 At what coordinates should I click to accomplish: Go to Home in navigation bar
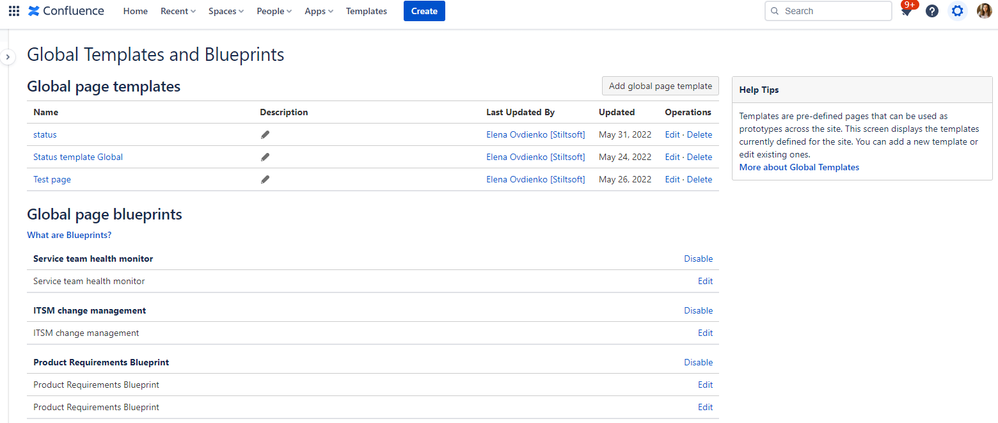136,11
